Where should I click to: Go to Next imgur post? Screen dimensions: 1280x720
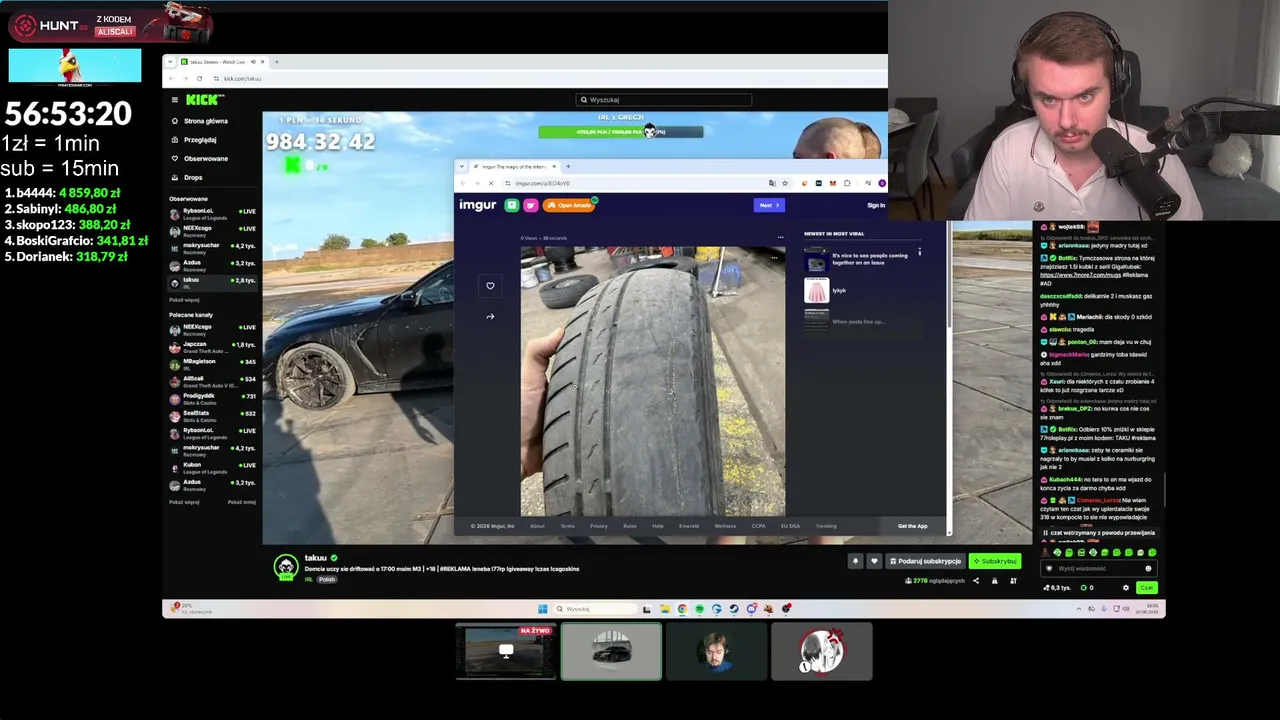point(769,205)
